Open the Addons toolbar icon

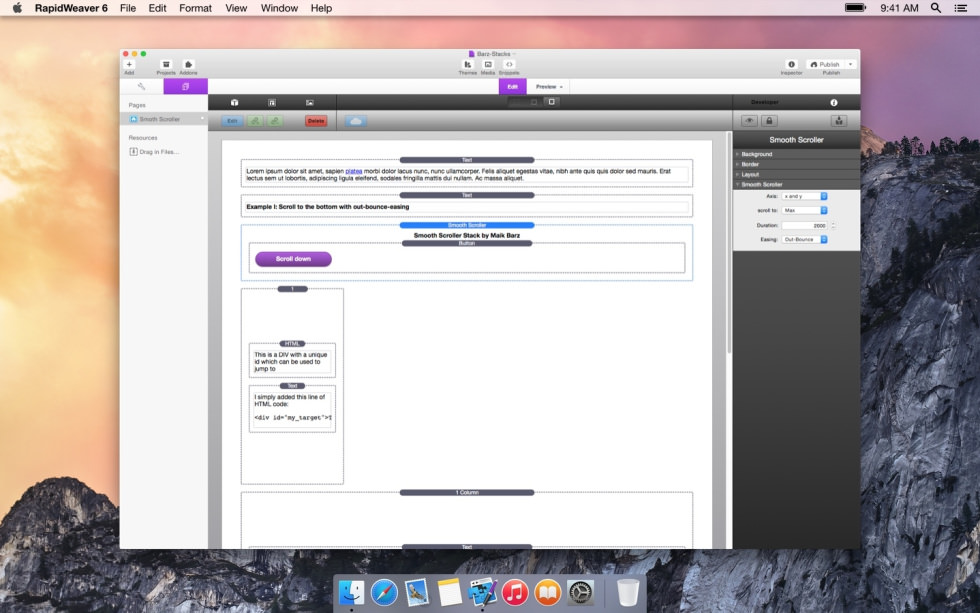click(x=188, y=64)
